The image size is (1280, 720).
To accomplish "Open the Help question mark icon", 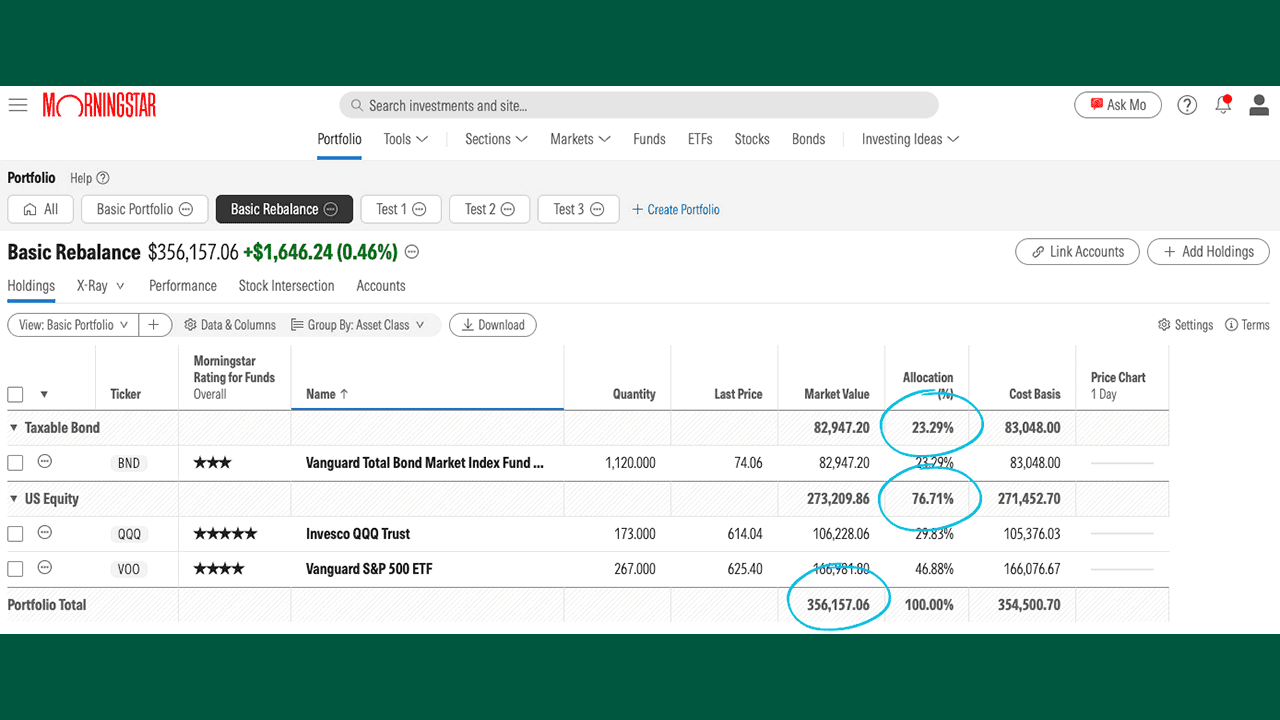I will click(x=1187, y=104).
